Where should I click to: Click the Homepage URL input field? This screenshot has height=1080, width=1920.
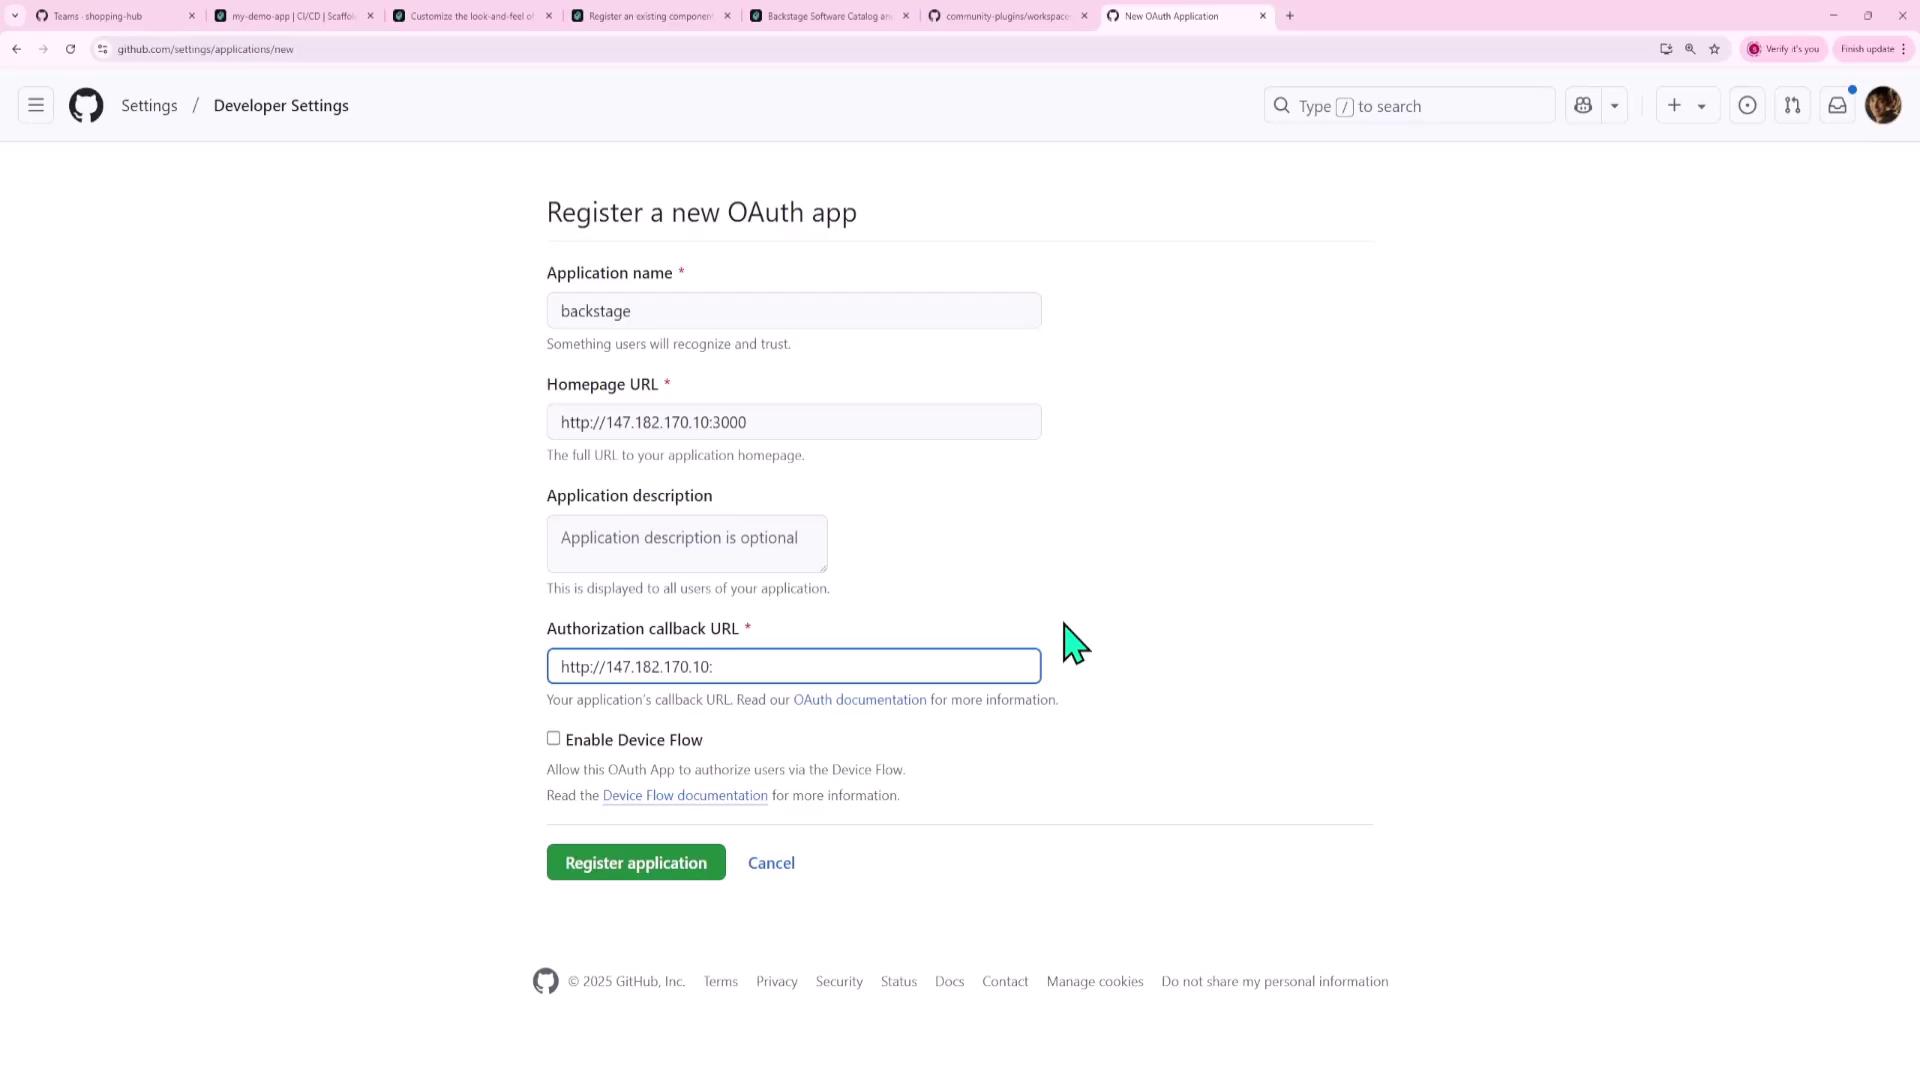tap(793, 422)
